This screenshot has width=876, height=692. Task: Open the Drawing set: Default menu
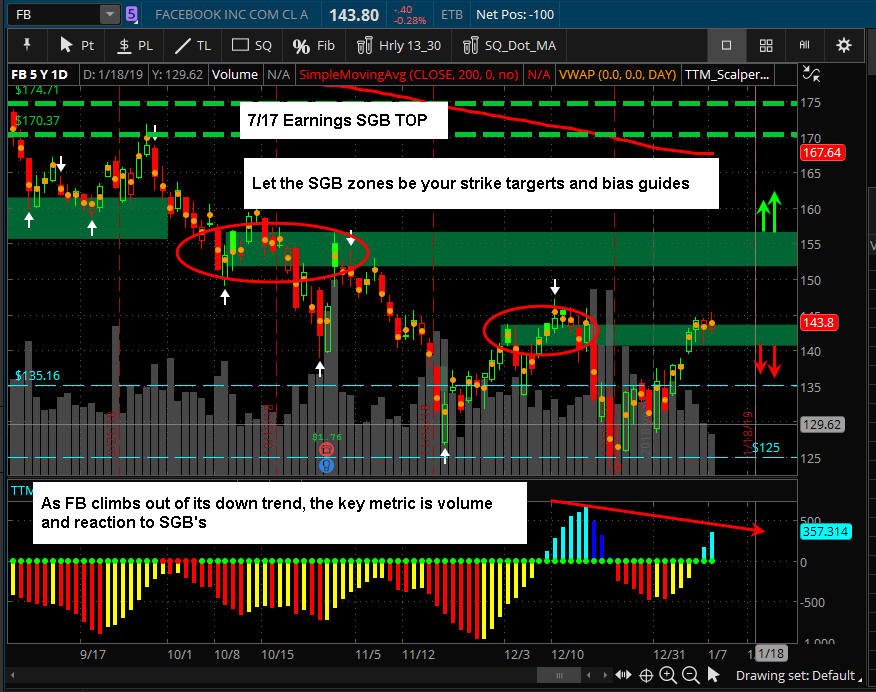point(798,675)
